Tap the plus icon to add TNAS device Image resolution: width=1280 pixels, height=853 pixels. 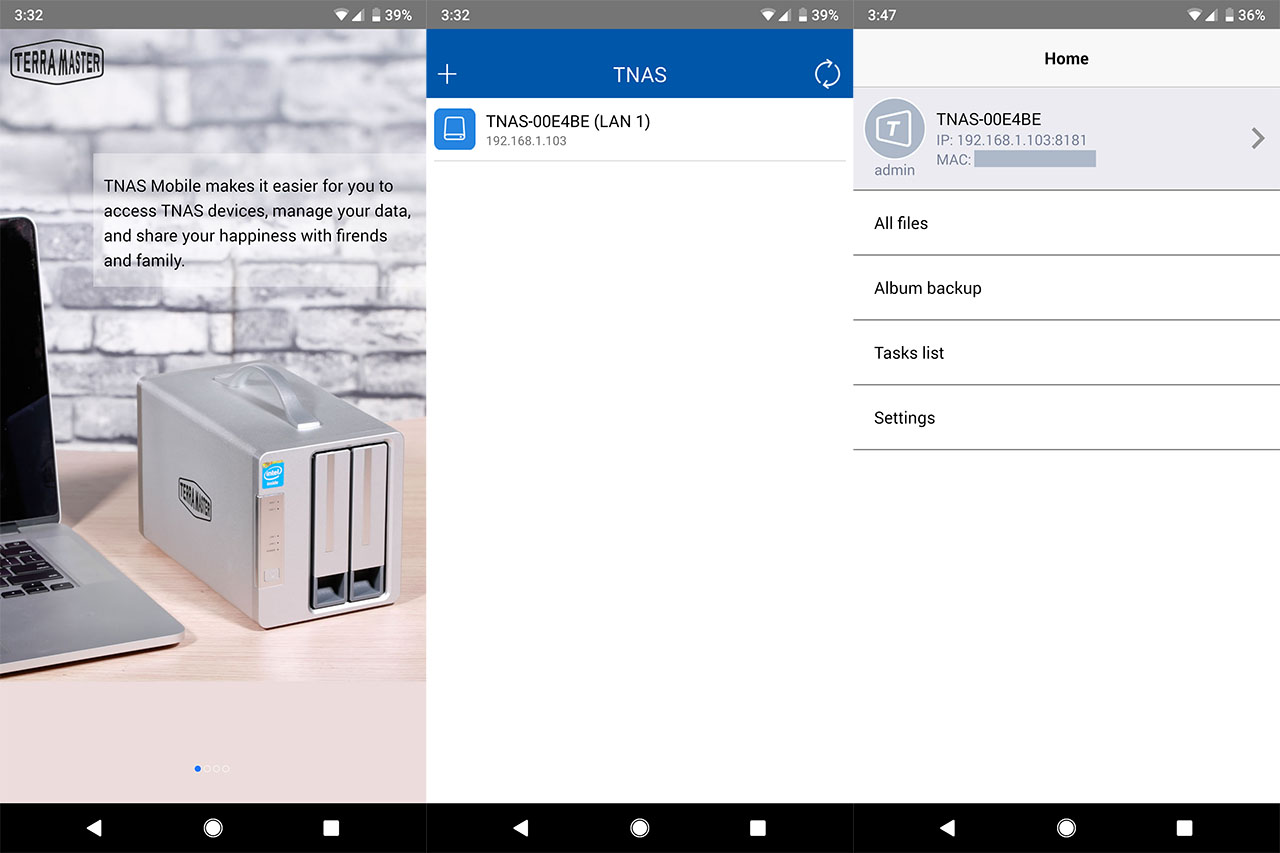pos(447,74)
